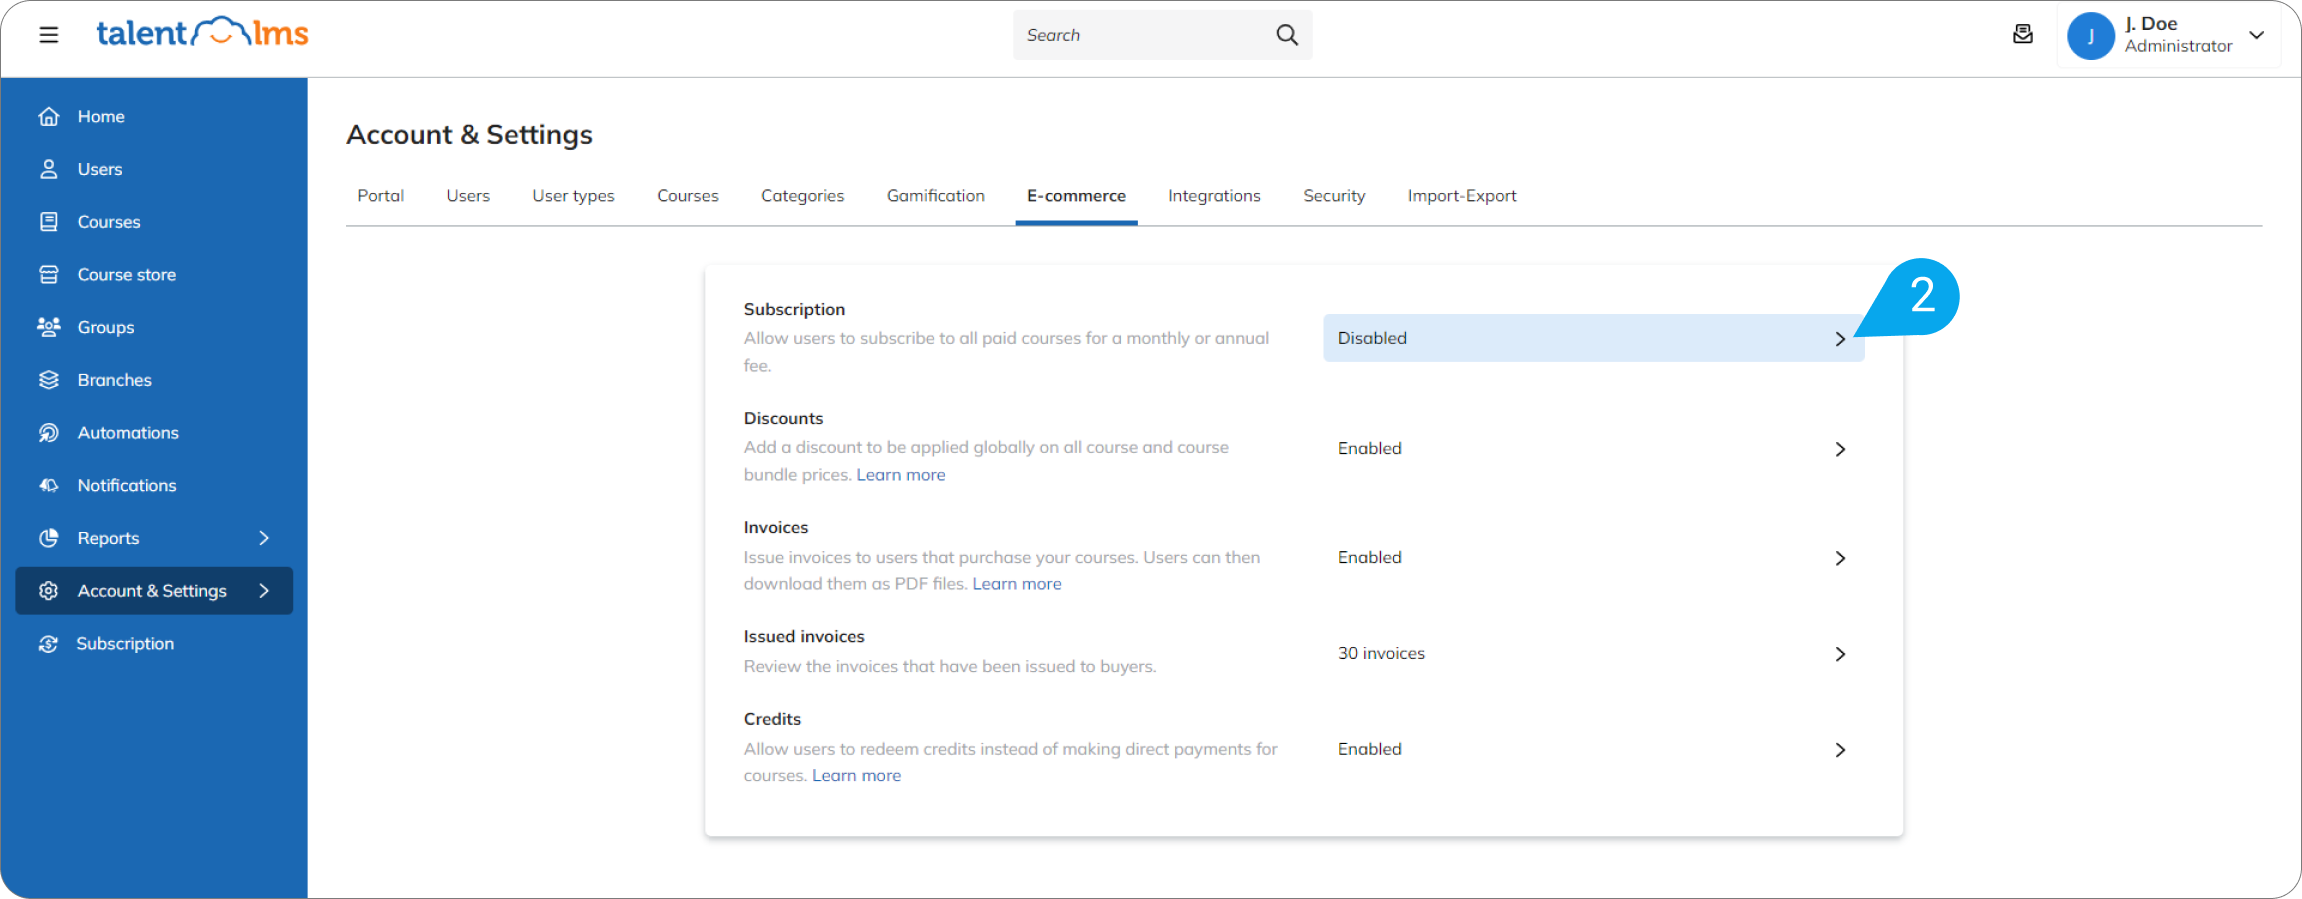Screen dimensions: 2302x899
Task: Click the Automations icon in sidebar
Action: tap(48, 433)
